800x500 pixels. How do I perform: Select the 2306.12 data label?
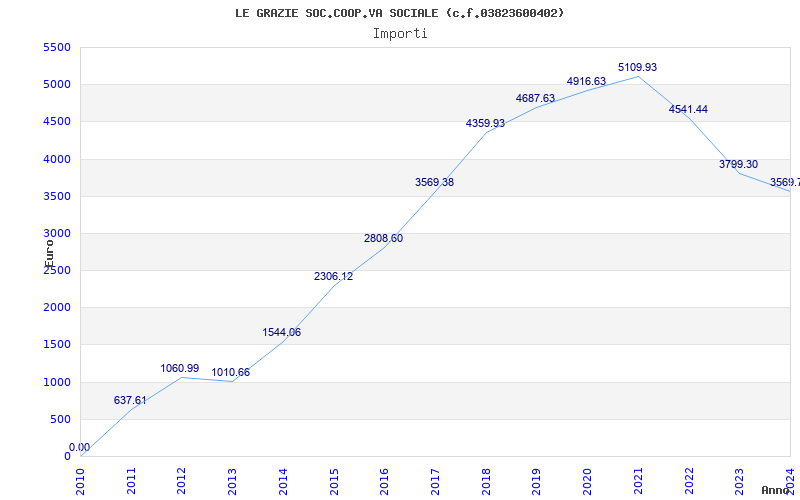pyautogui.click(x=333, y=277)
